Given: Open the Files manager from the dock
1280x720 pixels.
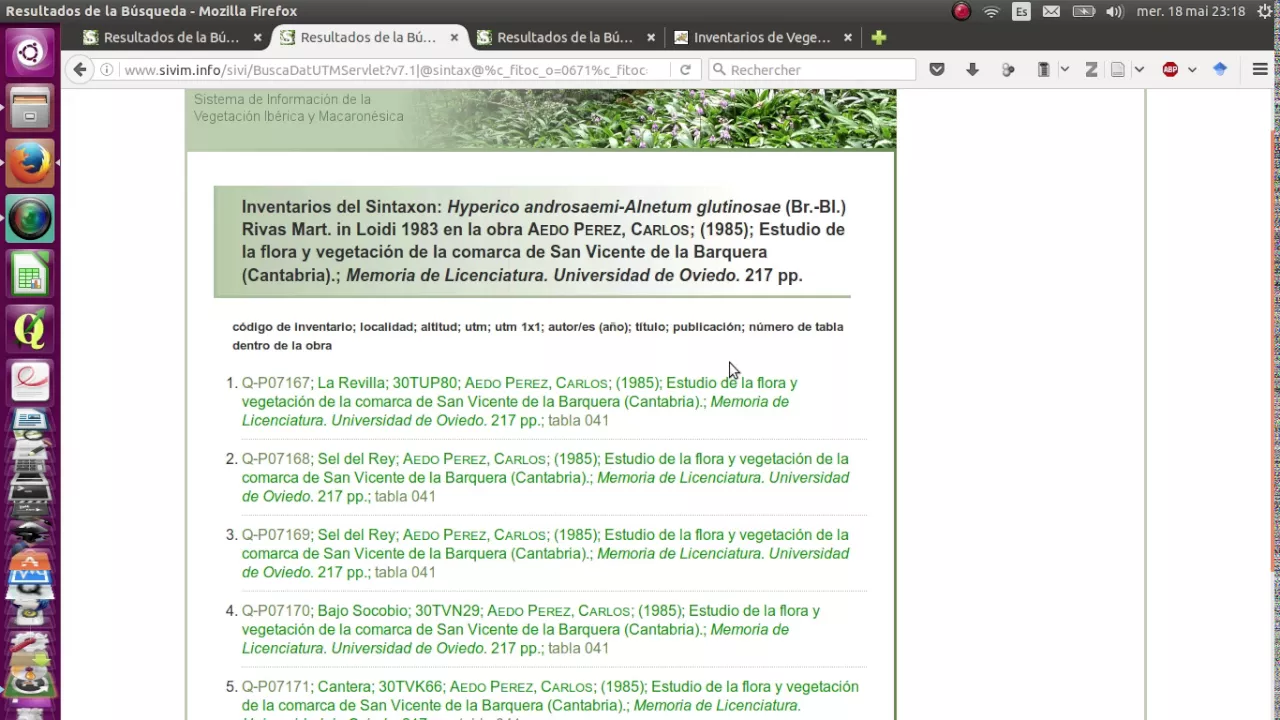Looking at the screenshot, I should click(x=29, y=106).
